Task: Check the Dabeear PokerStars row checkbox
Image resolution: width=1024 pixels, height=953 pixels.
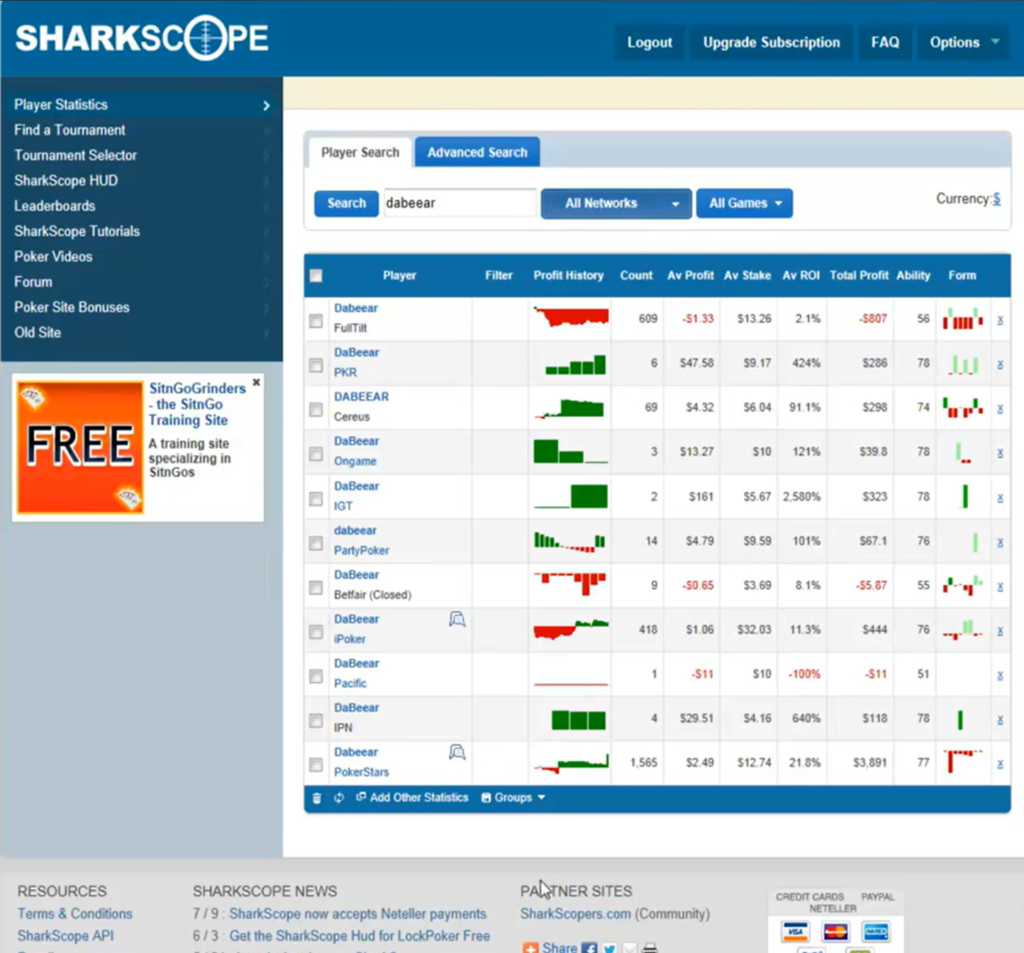Action: coord(316,765)
